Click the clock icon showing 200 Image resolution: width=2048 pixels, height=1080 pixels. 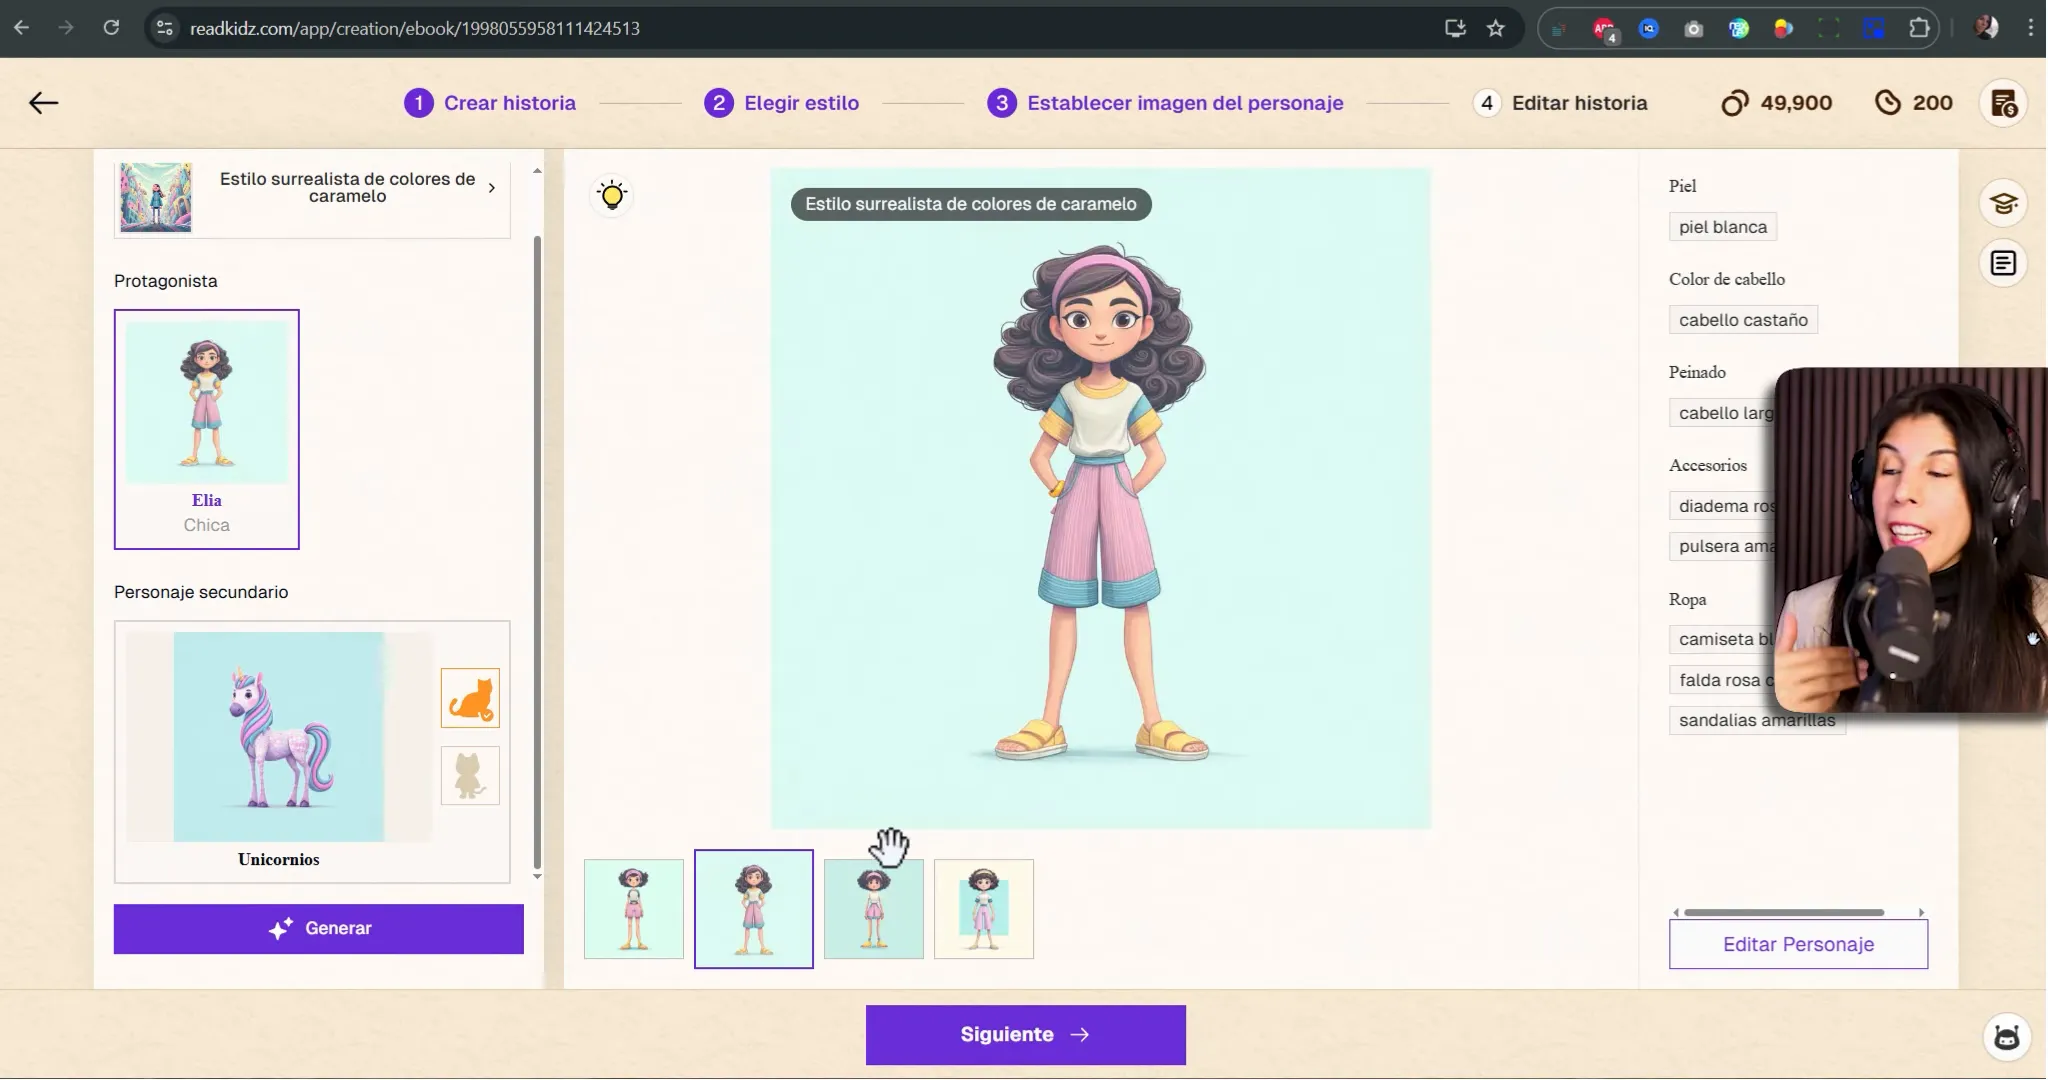(1888, 102)
